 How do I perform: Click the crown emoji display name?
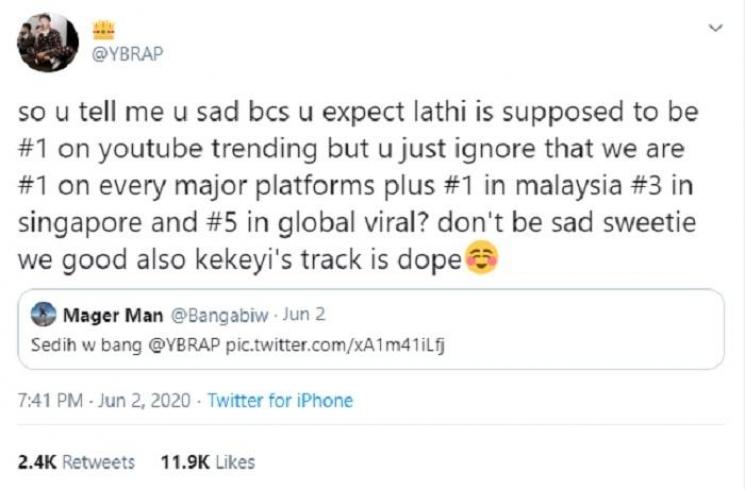(x=105, y=31)
